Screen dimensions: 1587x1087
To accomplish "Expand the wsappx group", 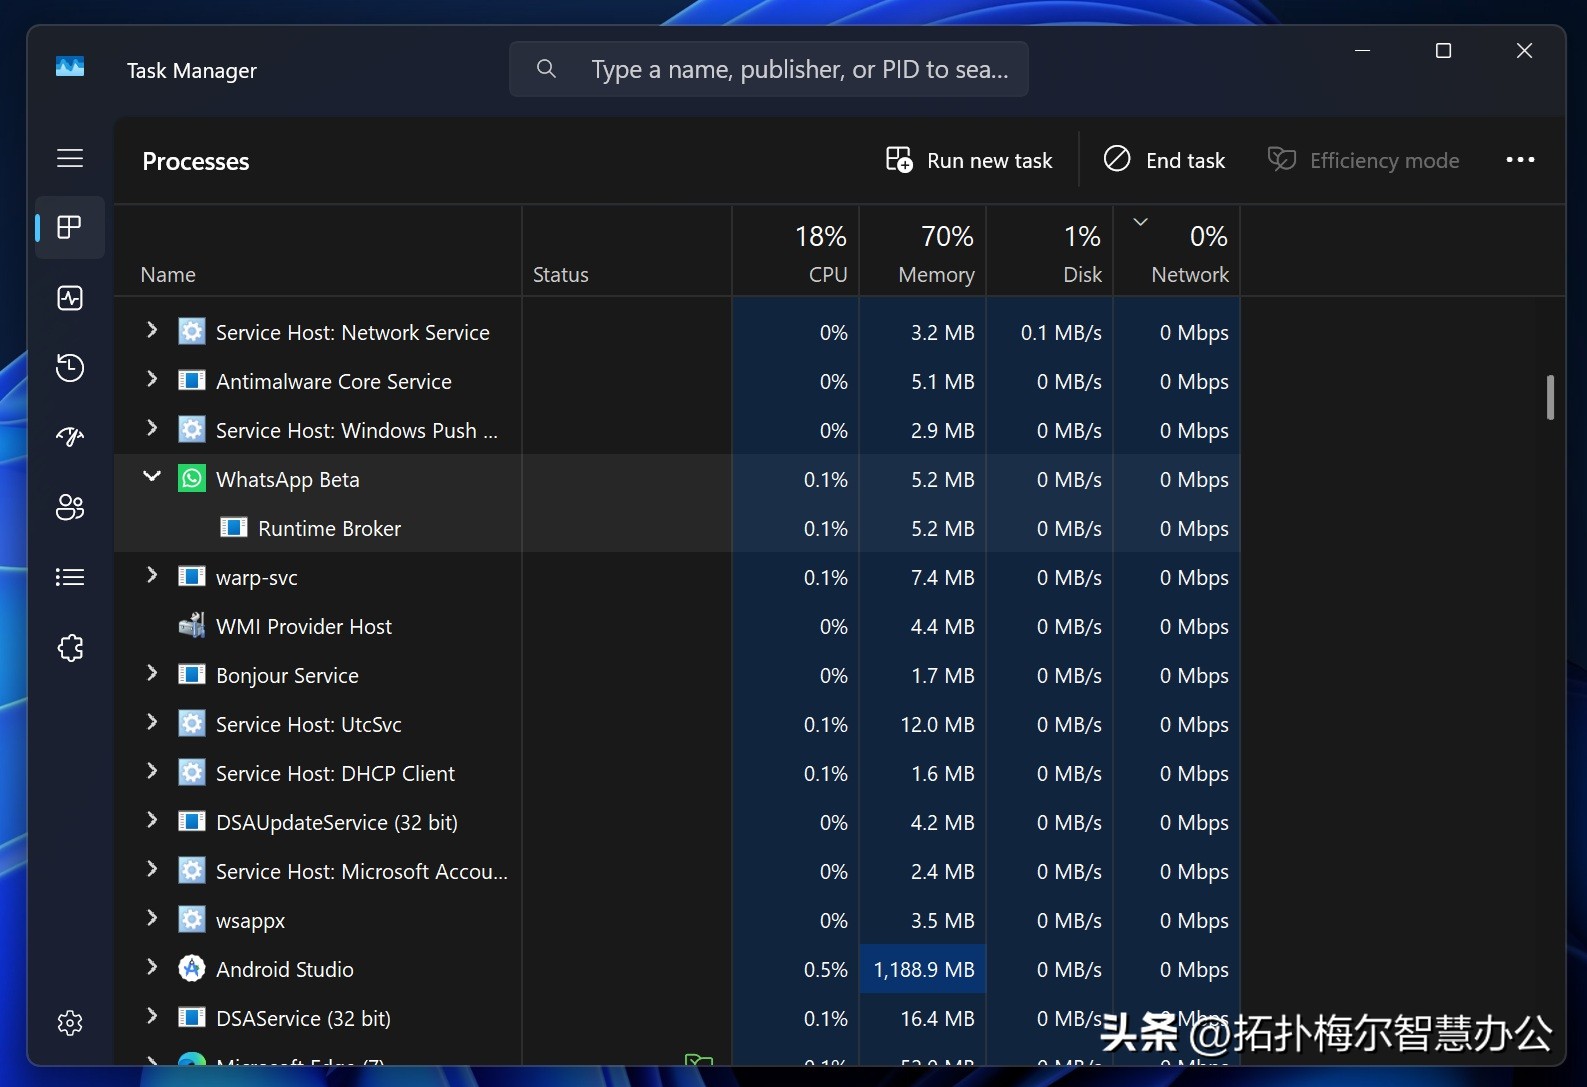I will click(x=152, y=918).
